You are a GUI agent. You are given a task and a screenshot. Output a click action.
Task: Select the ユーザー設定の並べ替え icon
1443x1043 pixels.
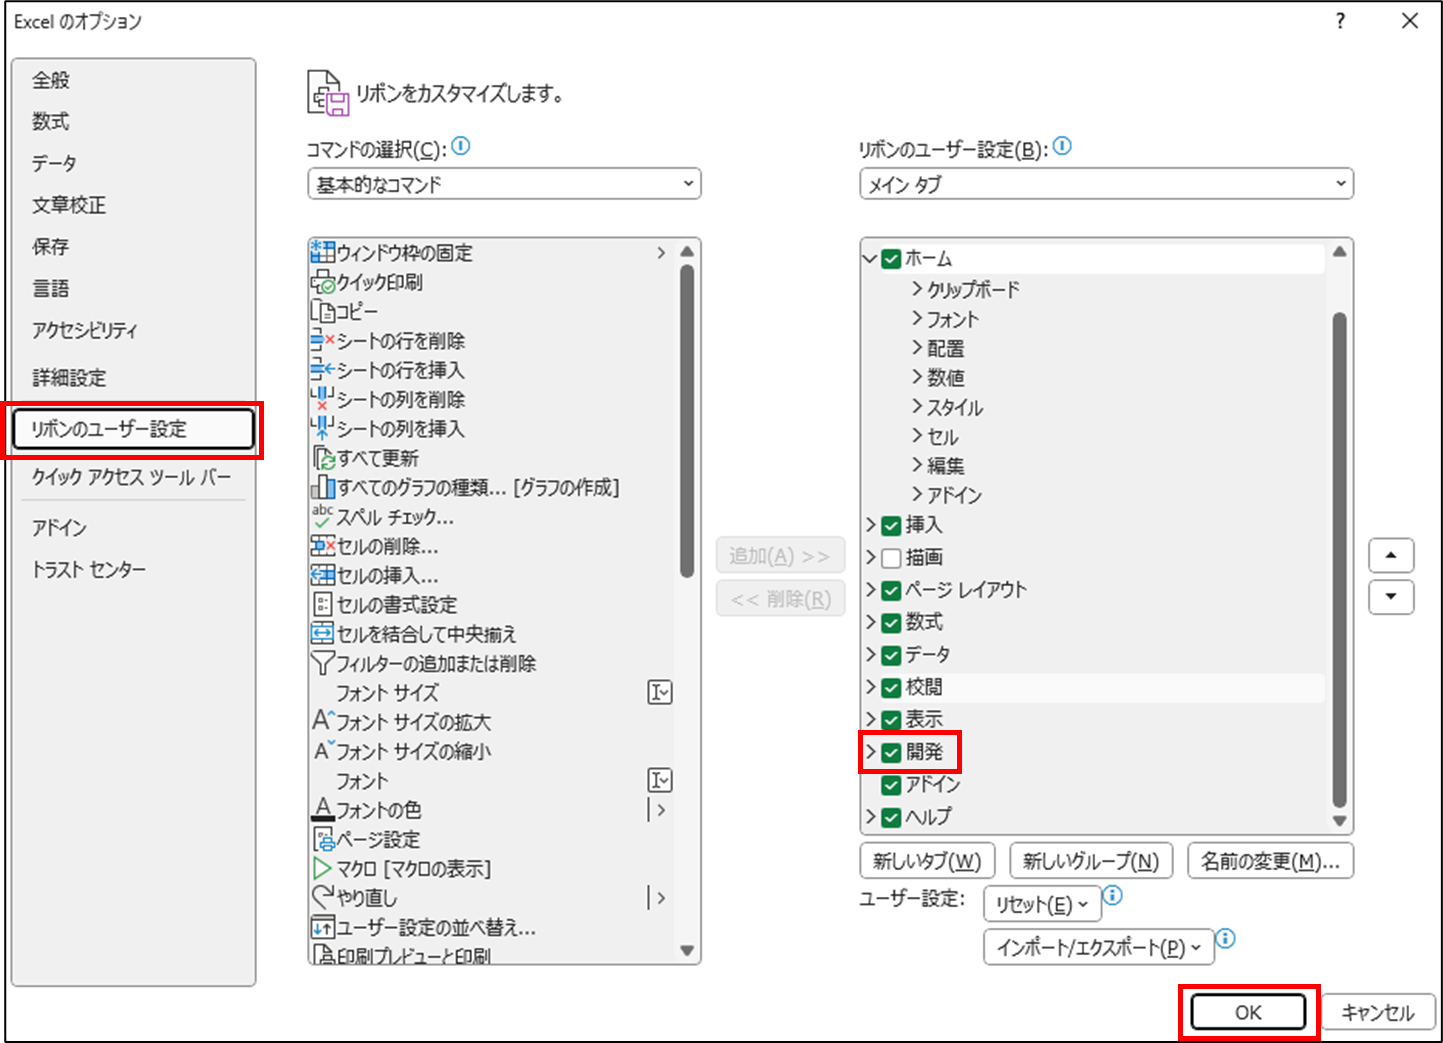pos(322,927)
